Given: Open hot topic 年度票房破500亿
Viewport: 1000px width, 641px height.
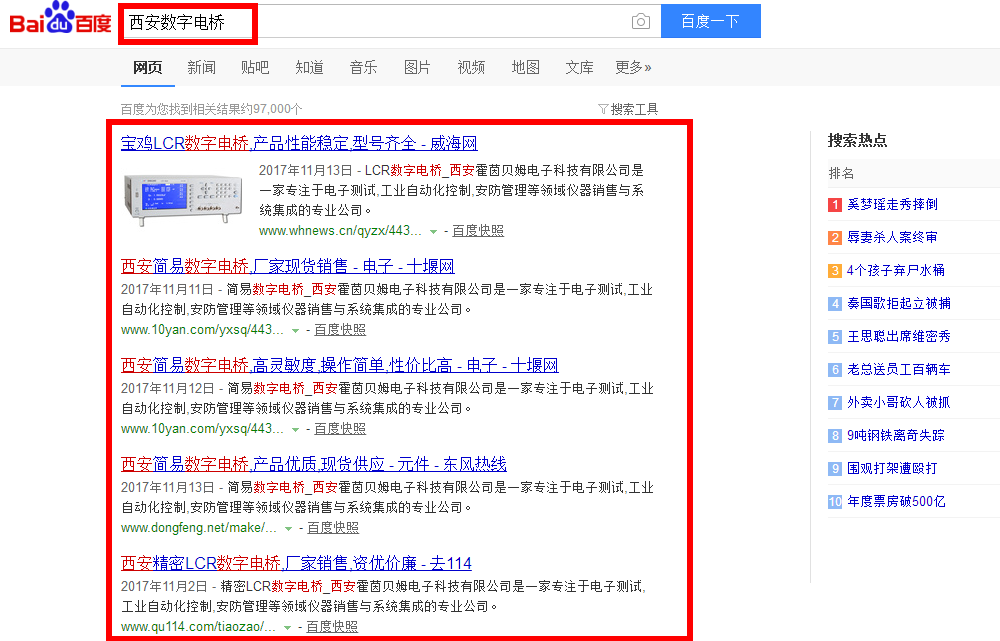Looking at the screenshot, I should pyautogui.click(x=896, y=502).
